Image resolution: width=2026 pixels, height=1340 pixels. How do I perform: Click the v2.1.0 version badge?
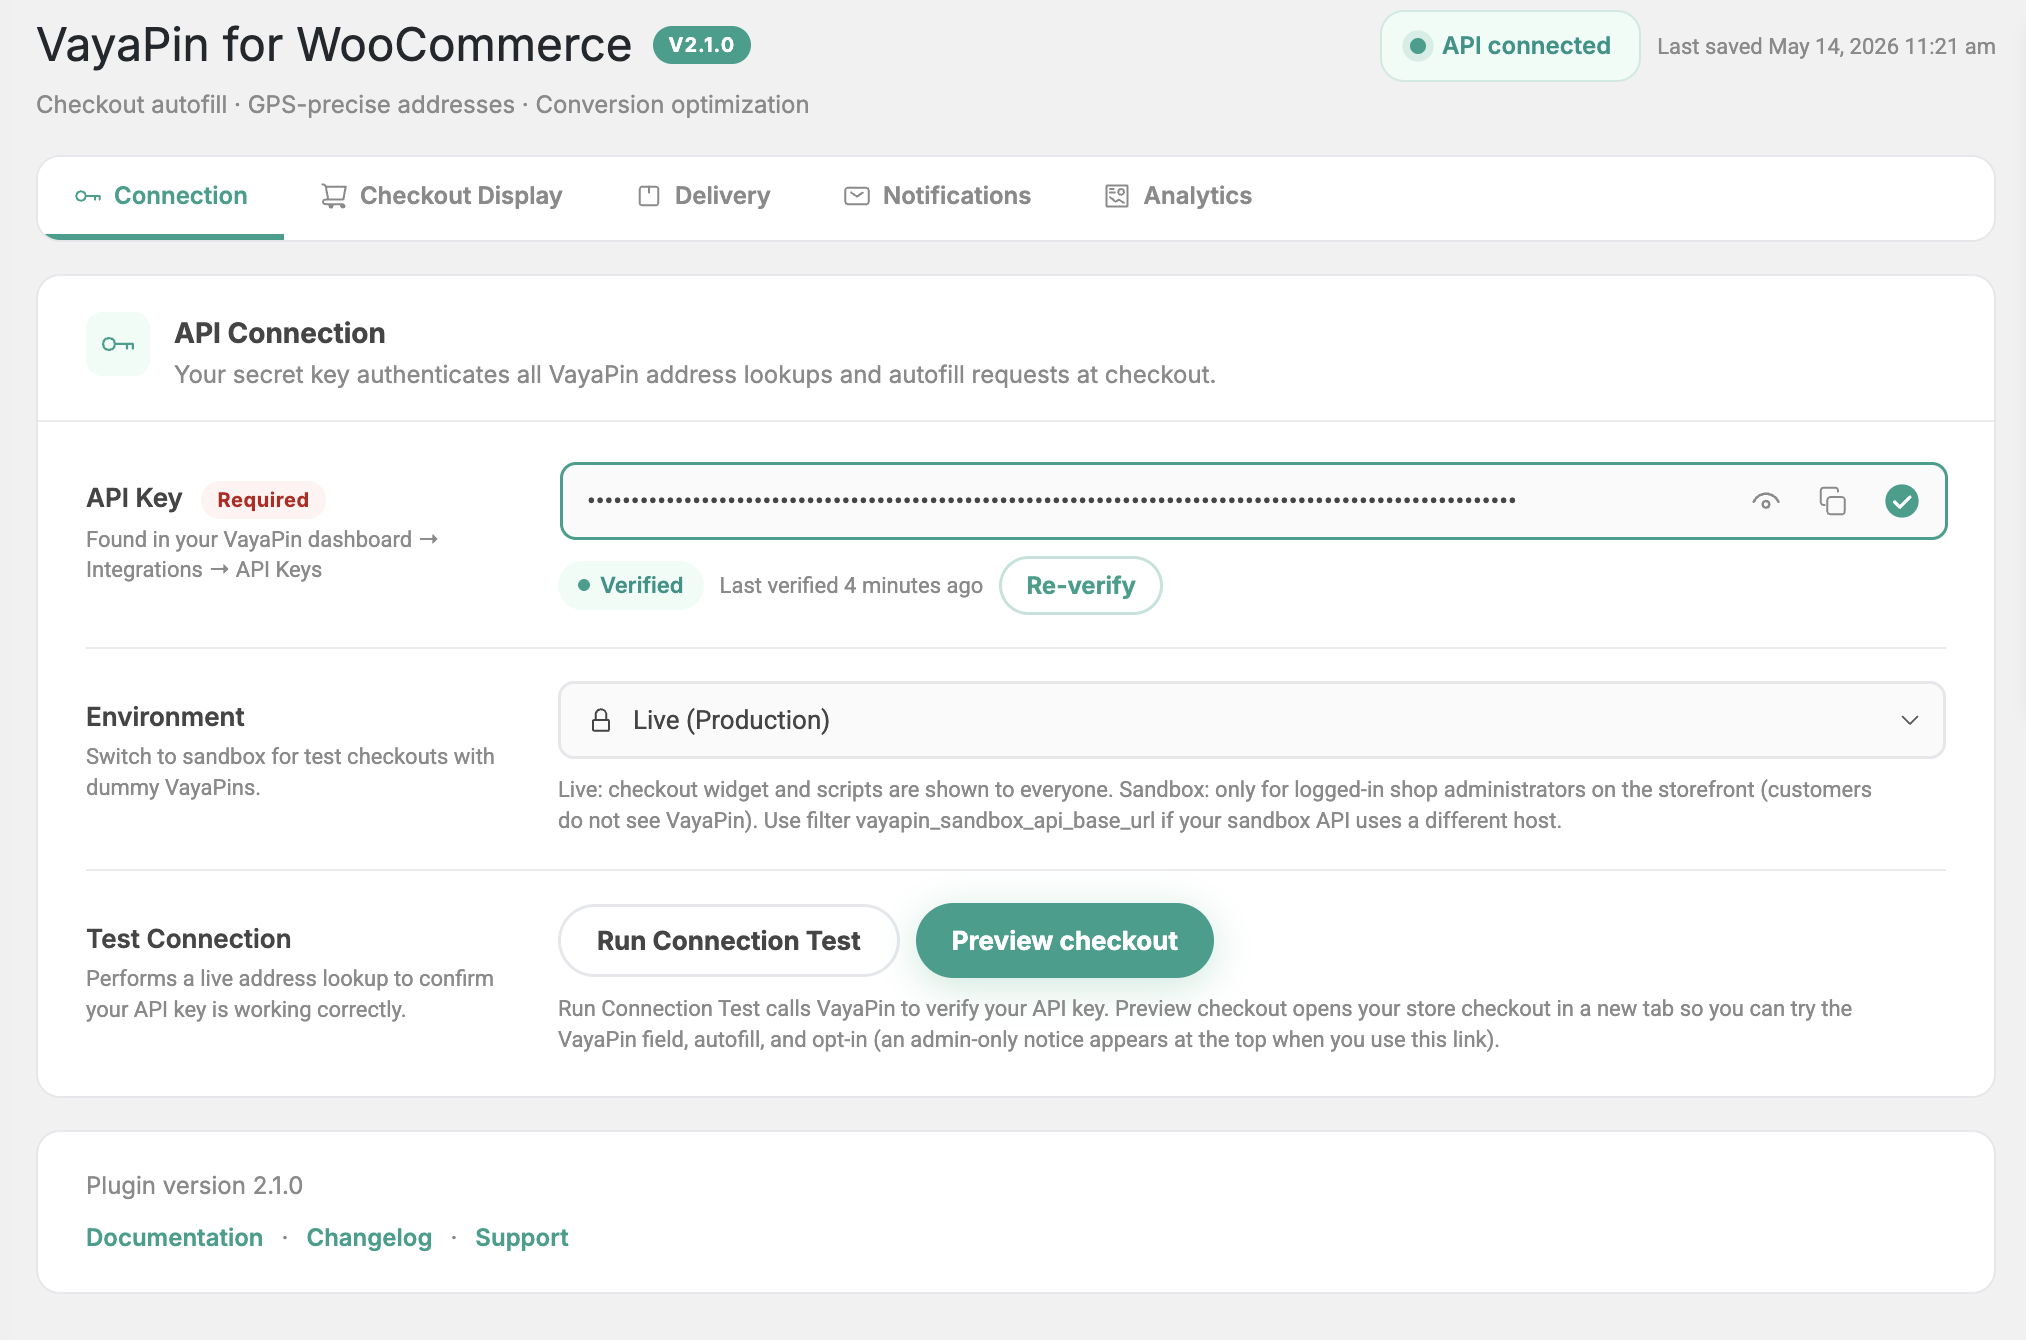[x=701, y=45]
